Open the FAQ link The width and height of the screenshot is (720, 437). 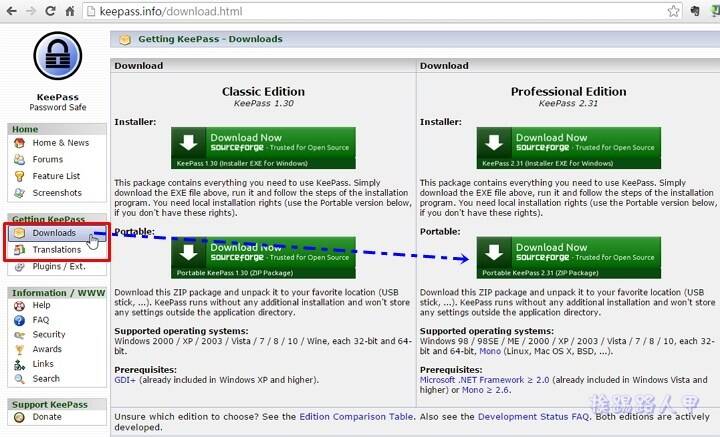40,320
